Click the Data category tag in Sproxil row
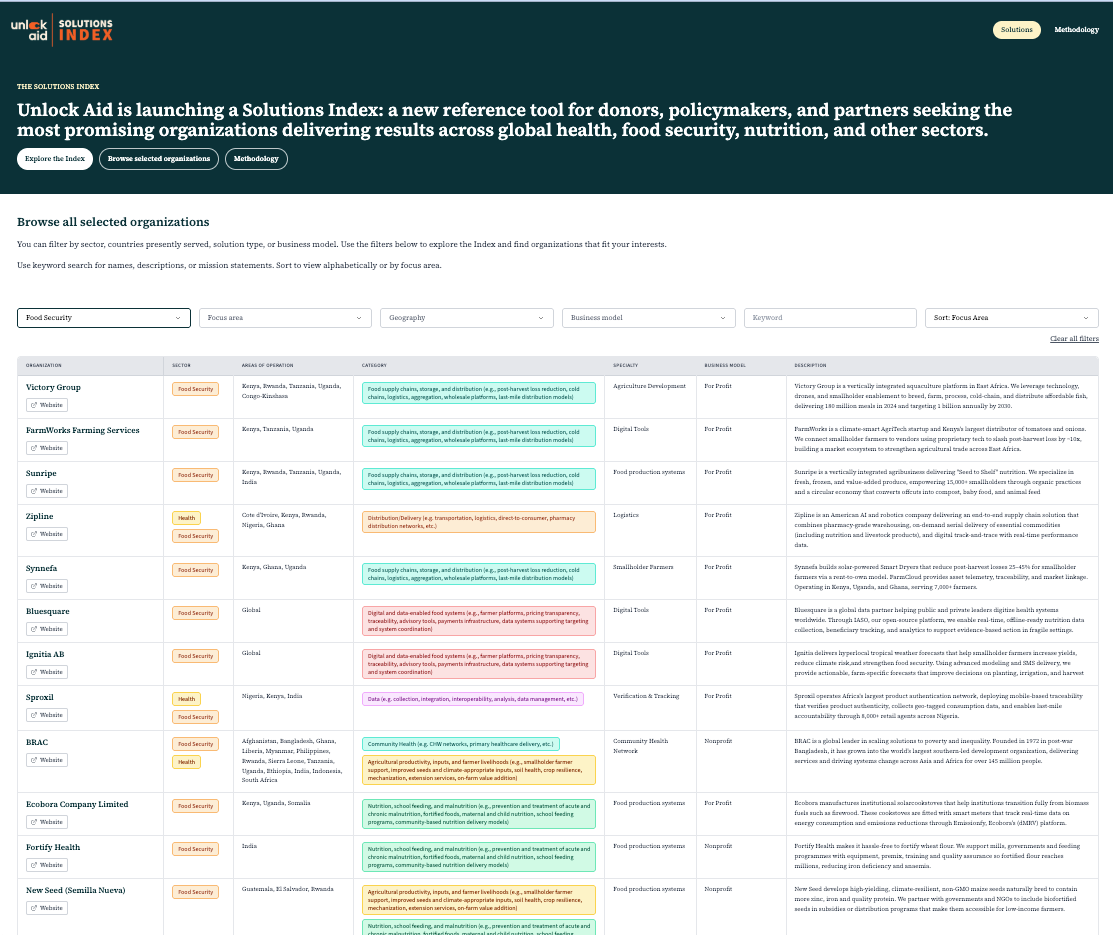Screen dimensions: 1113x935 473,699
